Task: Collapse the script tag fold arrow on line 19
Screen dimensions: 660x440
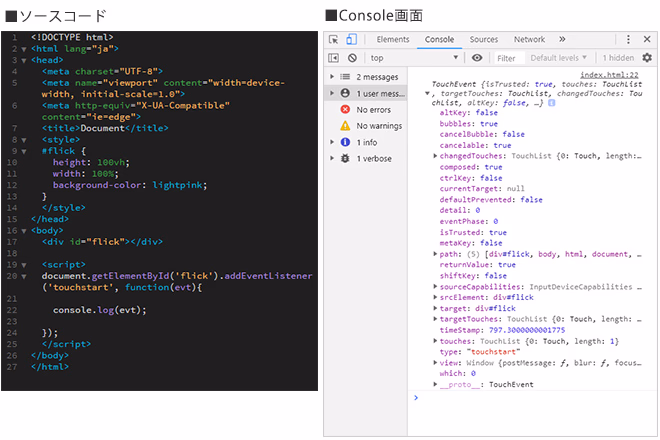Action: coord(24,265)
